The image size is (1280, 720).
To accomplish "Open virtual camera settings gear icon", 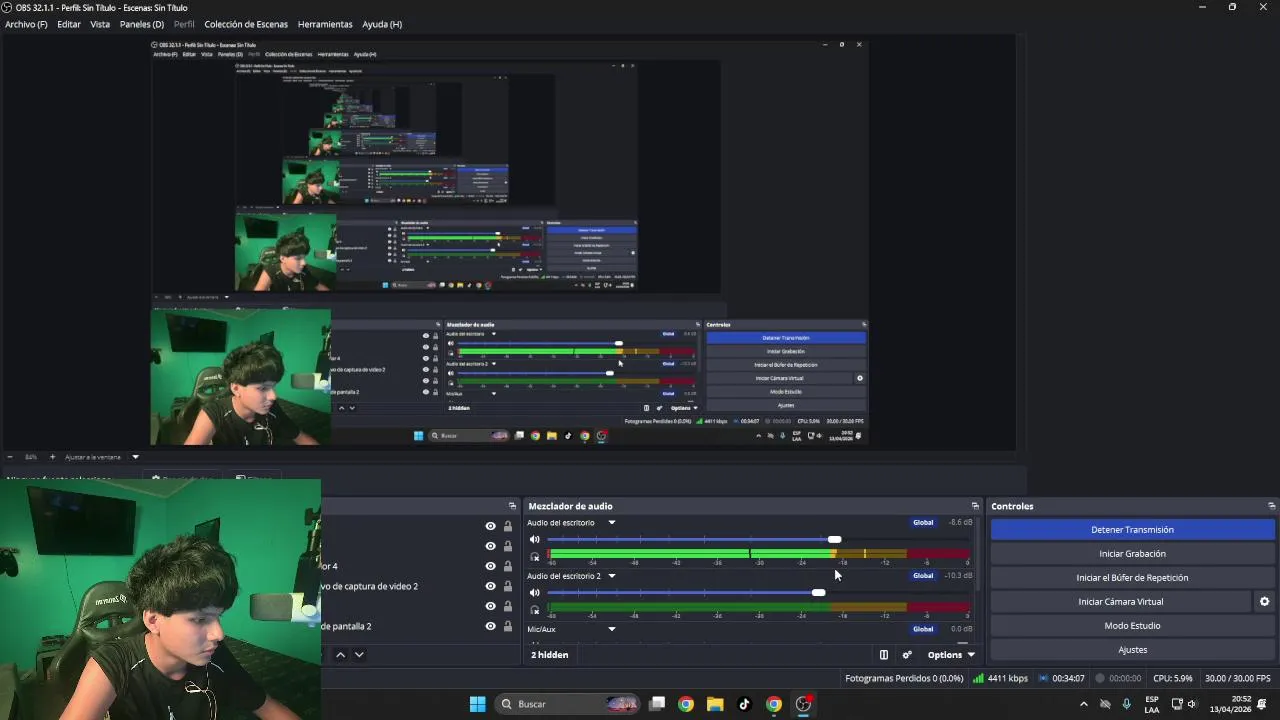I will (x=1264, y=602).
